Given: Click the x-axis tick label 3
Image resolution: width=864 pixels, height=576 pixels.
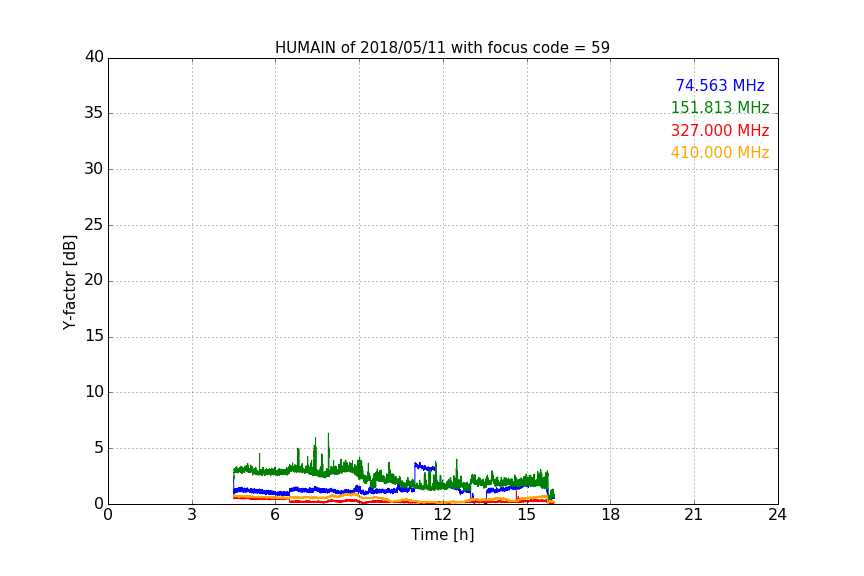Looking at the screenshot, I should pos(192,515).
